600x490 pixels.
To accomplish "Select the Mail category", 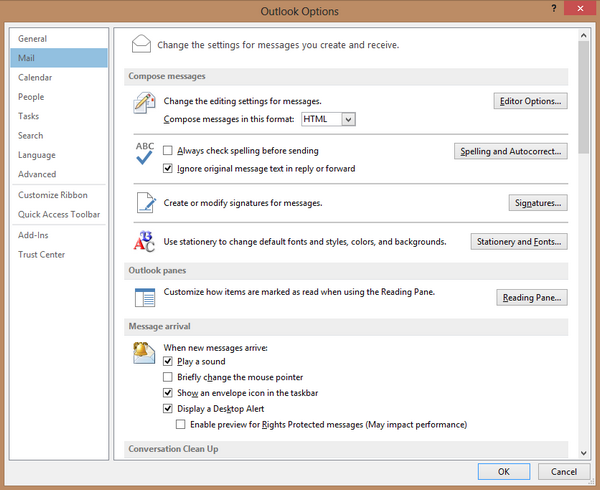I will click(59, 58).
